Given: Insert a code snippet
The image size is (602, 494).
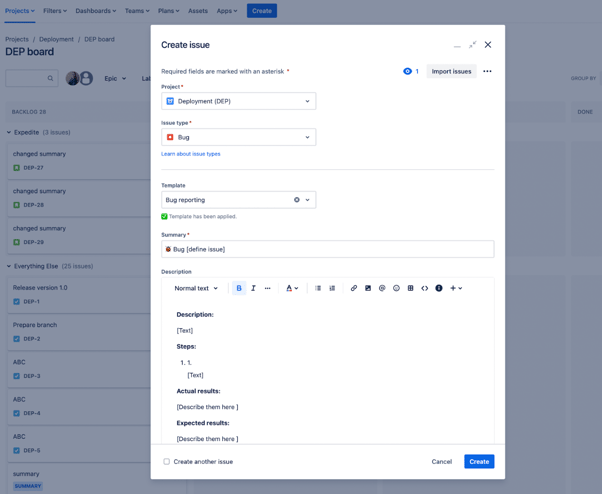Looking at the screenshot, I should tap(424, 288).
